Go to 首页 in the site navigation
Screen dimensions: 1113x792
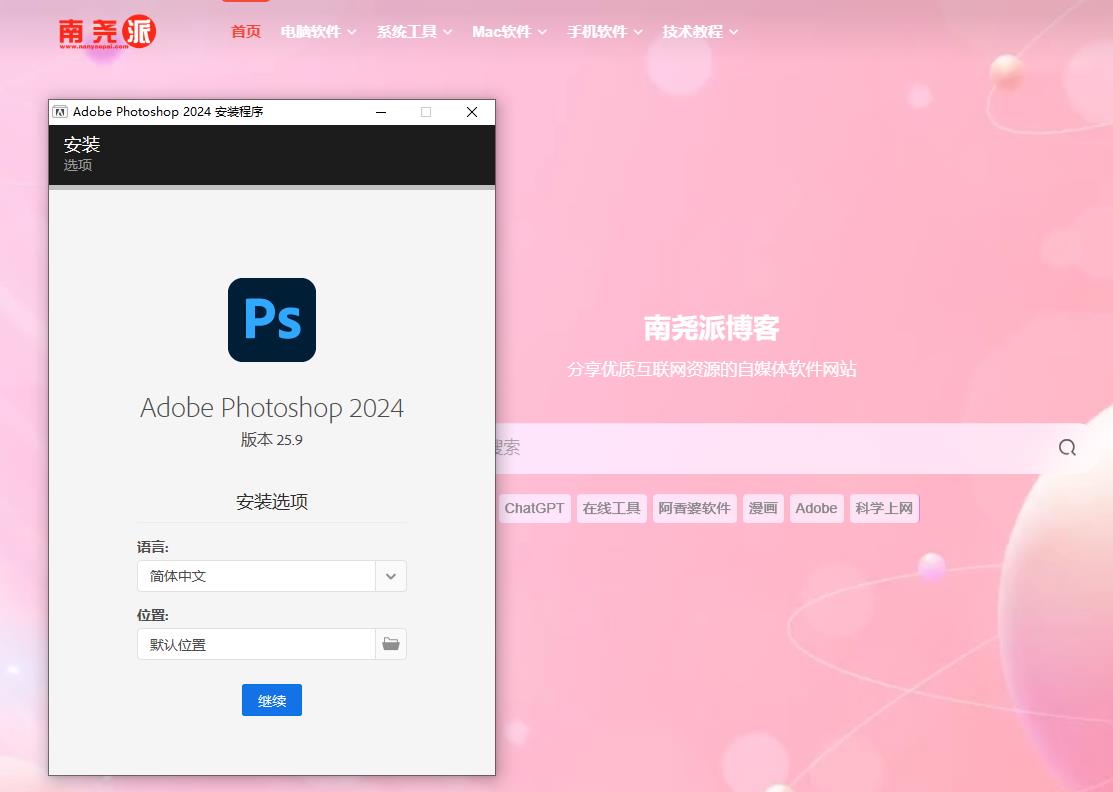coord(246,32)
